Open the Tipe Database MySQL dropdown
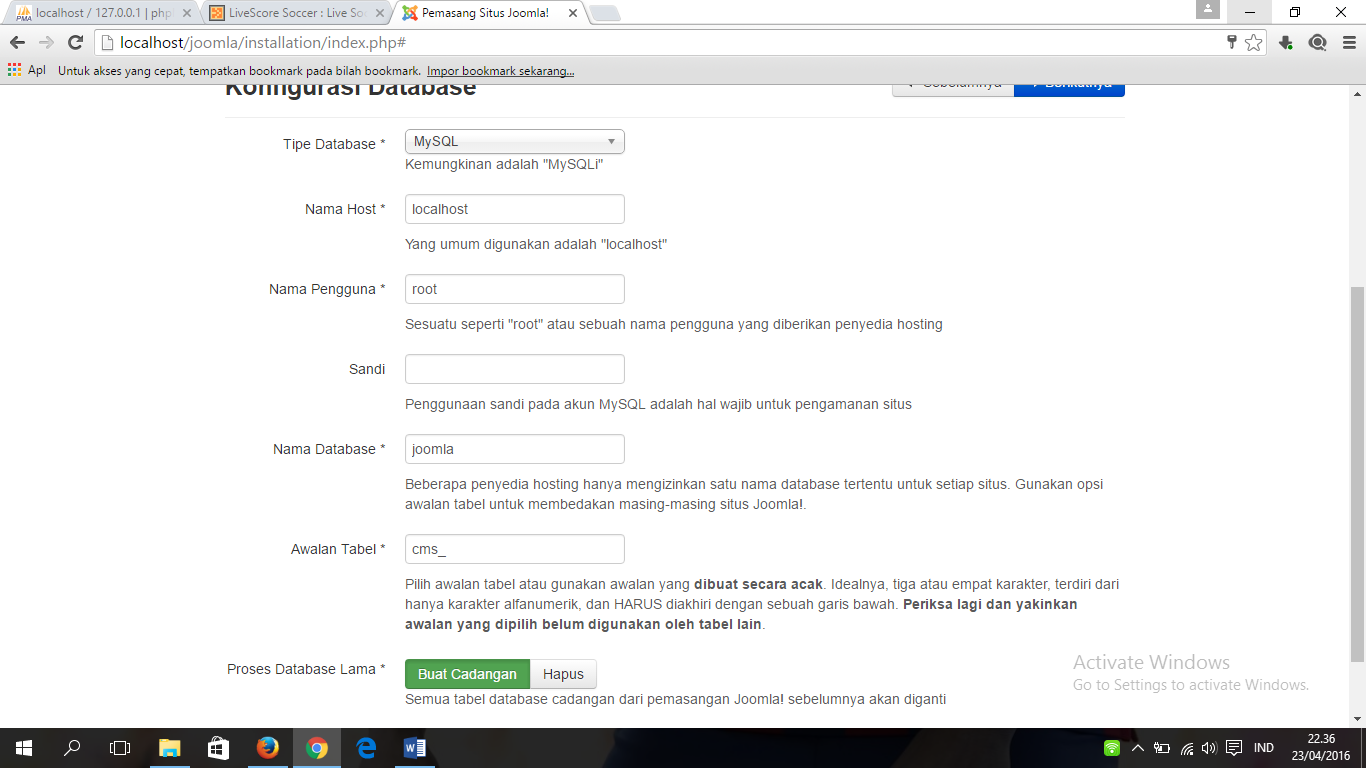This screenshot has width=1366, height=768. point(515,142)
